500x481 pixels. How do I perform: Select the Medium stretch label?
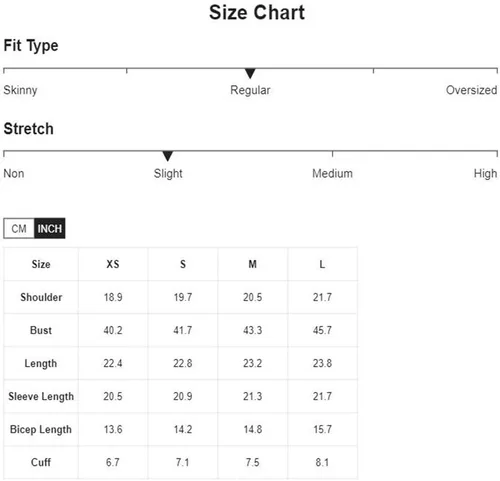pos(332,173)
